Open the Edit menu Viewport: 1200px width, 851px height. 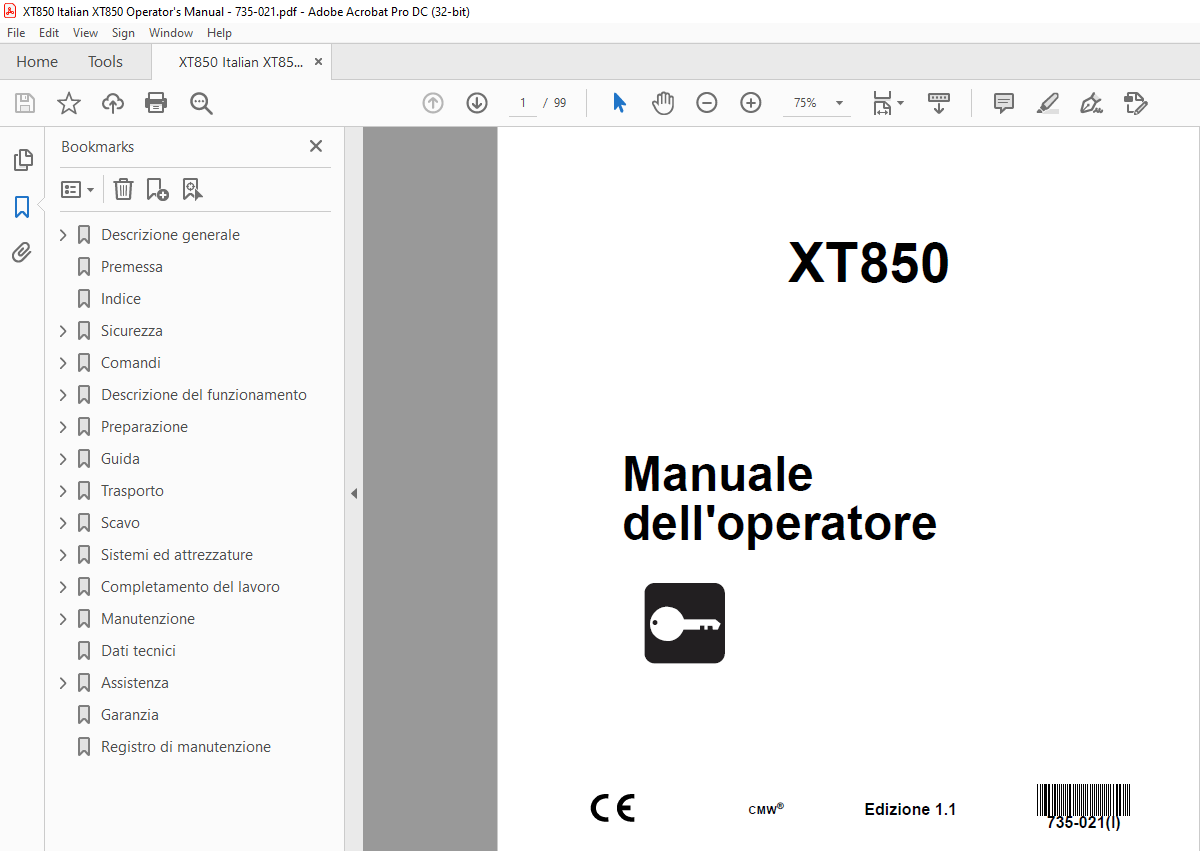[x=49, y=33]
